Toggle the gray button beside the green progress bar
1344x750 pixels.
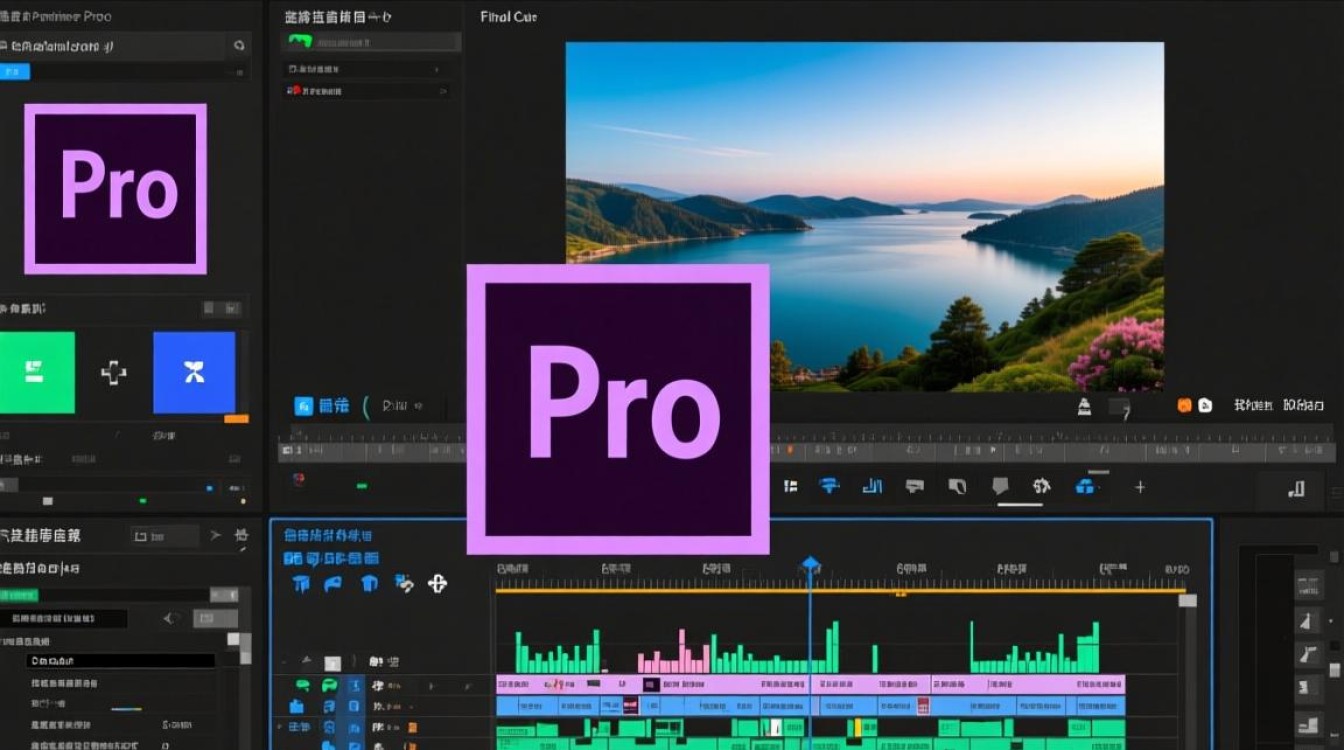(223, 595)
